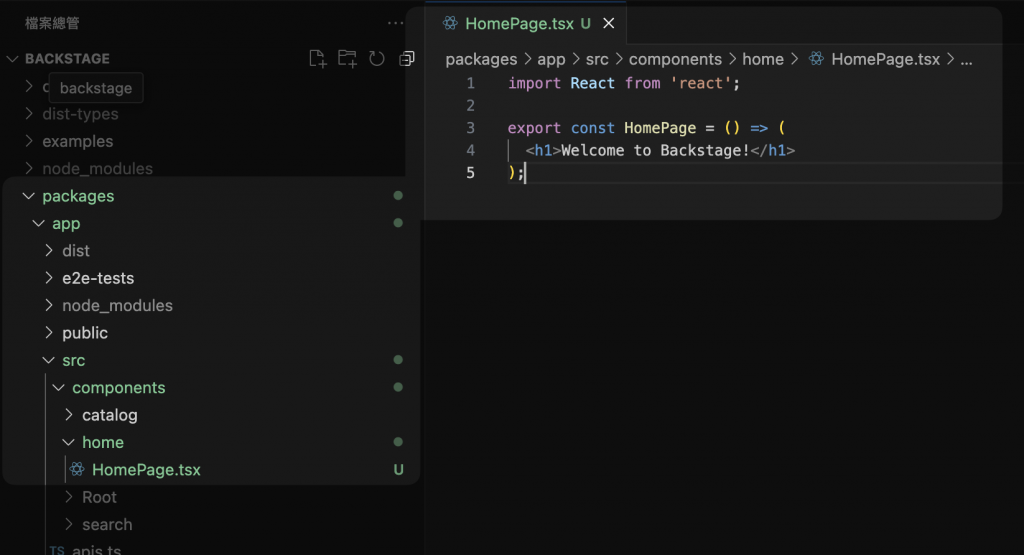Click the components breadcrumb segment
Image resolution: width=1024 pixels, height=555 pixels.
click(x=675, y=59)
